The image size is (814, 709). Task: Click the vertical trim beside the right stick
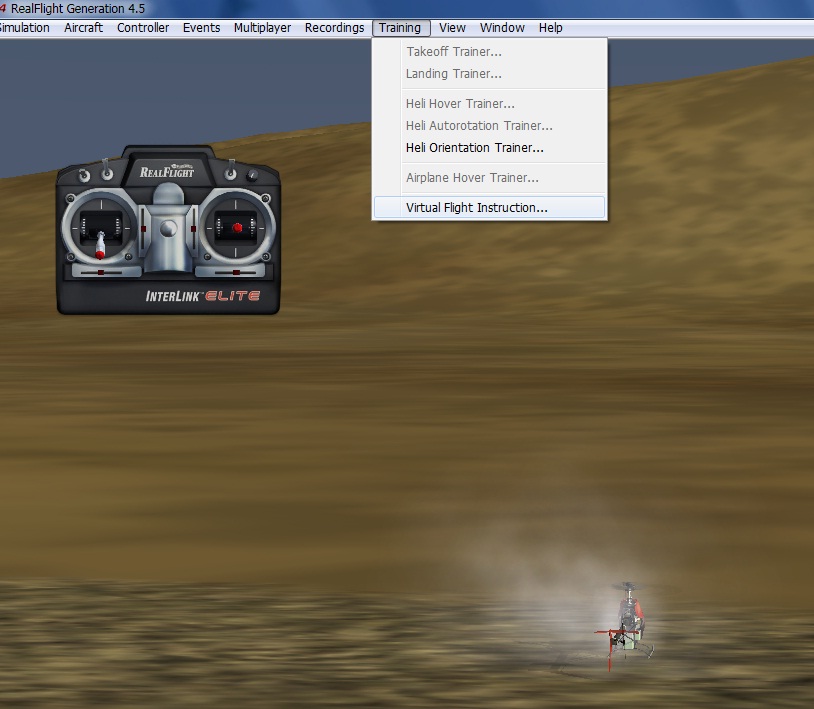click(194, 228)
